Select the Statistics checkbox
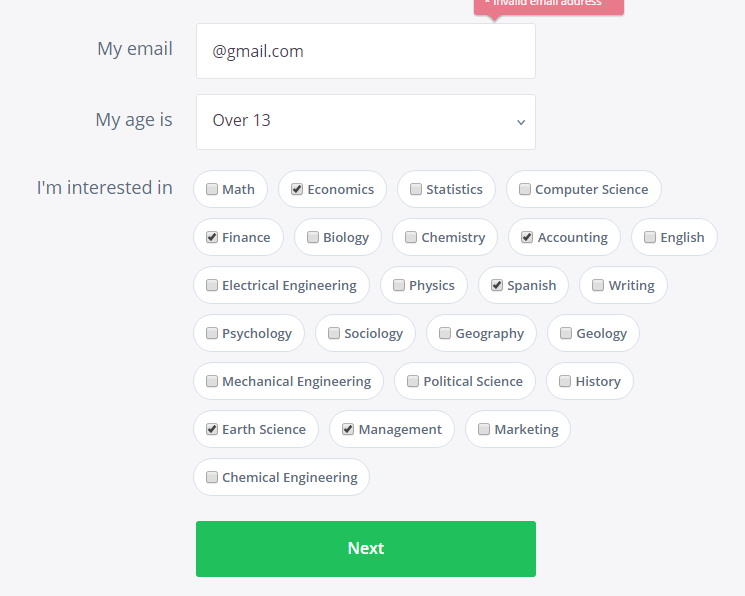Screen dimensions: 745x596 click(x=416, y=189)
